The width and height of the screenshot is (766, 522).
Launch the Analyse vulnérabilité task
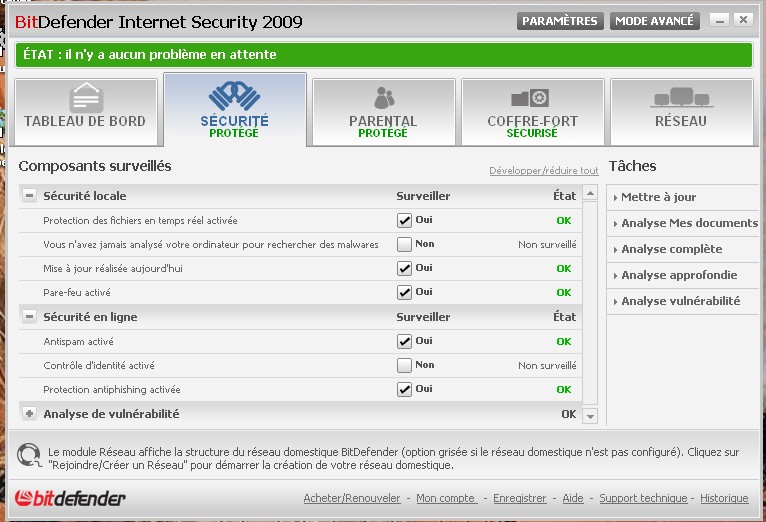[681, 301]
